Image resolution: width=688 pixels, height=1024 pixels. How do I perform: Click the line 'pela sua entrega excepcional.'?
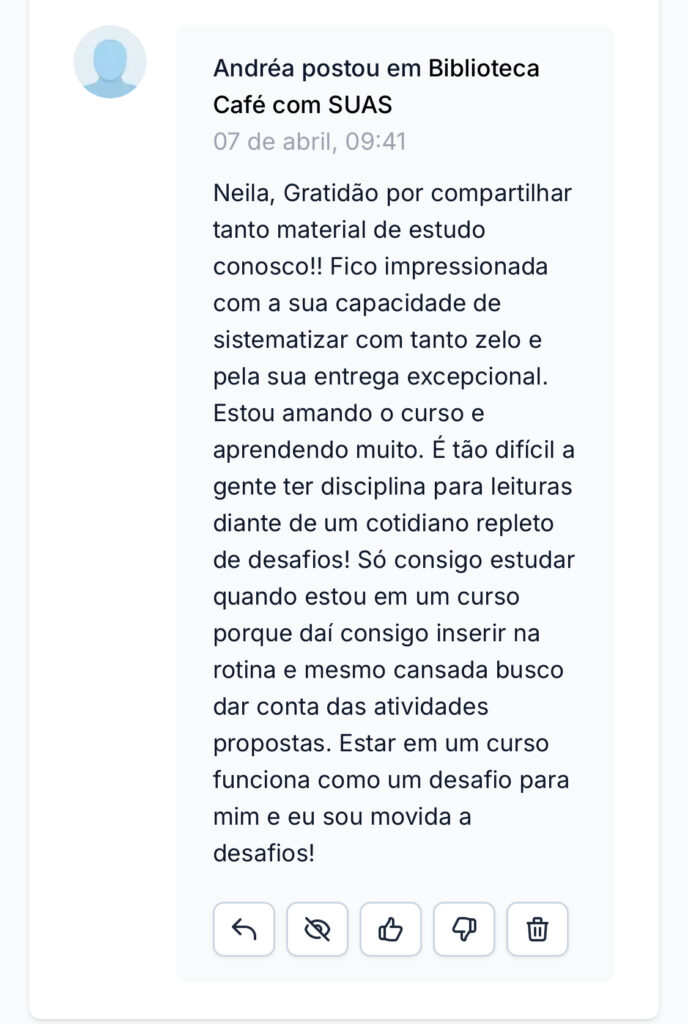point(381,377)
